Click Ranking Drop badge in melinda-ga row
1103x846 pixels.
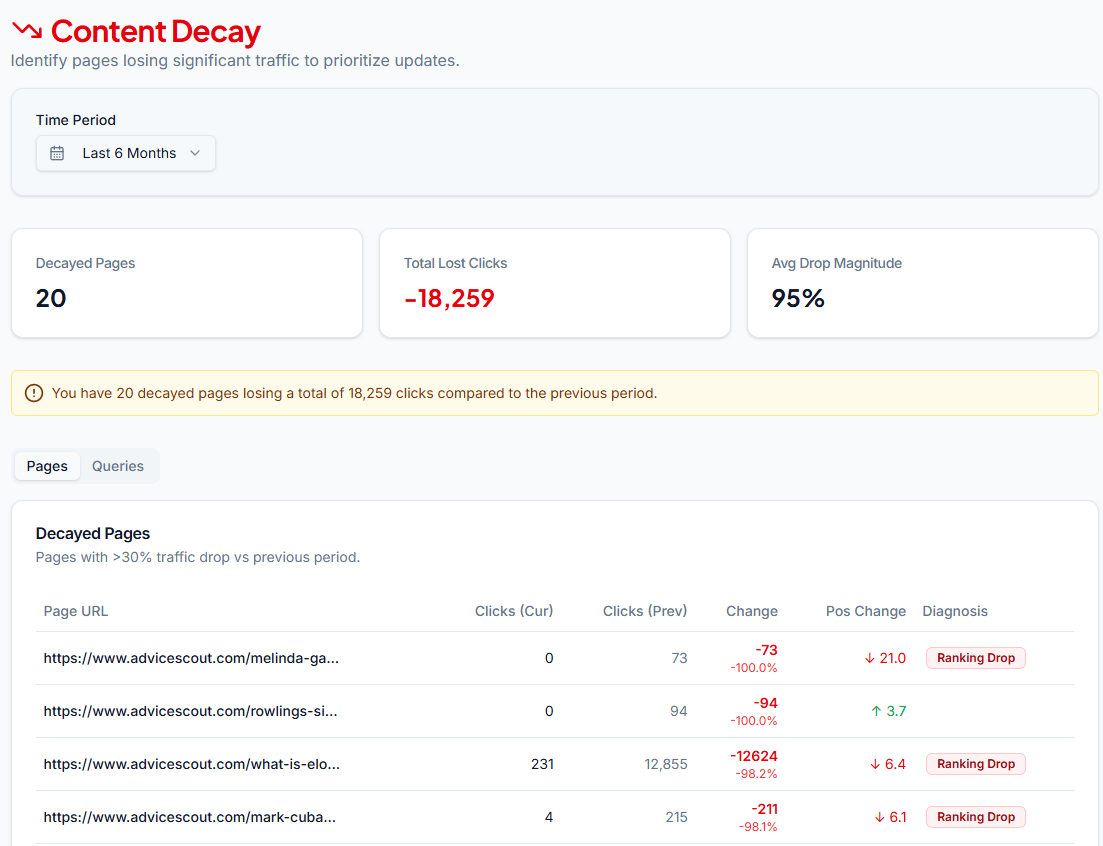pos(975,658)
